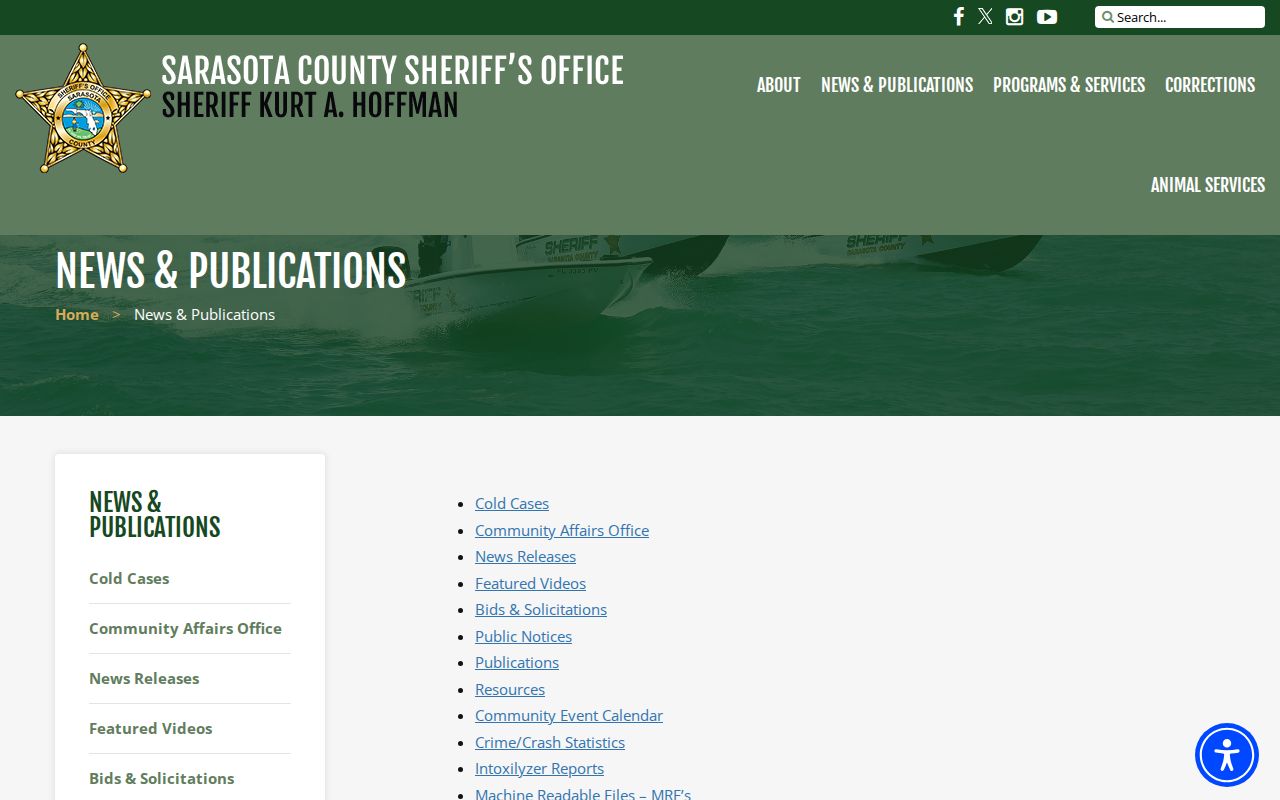
Task: Open the News & Publications top menu
Action: [x=897, y=85]
